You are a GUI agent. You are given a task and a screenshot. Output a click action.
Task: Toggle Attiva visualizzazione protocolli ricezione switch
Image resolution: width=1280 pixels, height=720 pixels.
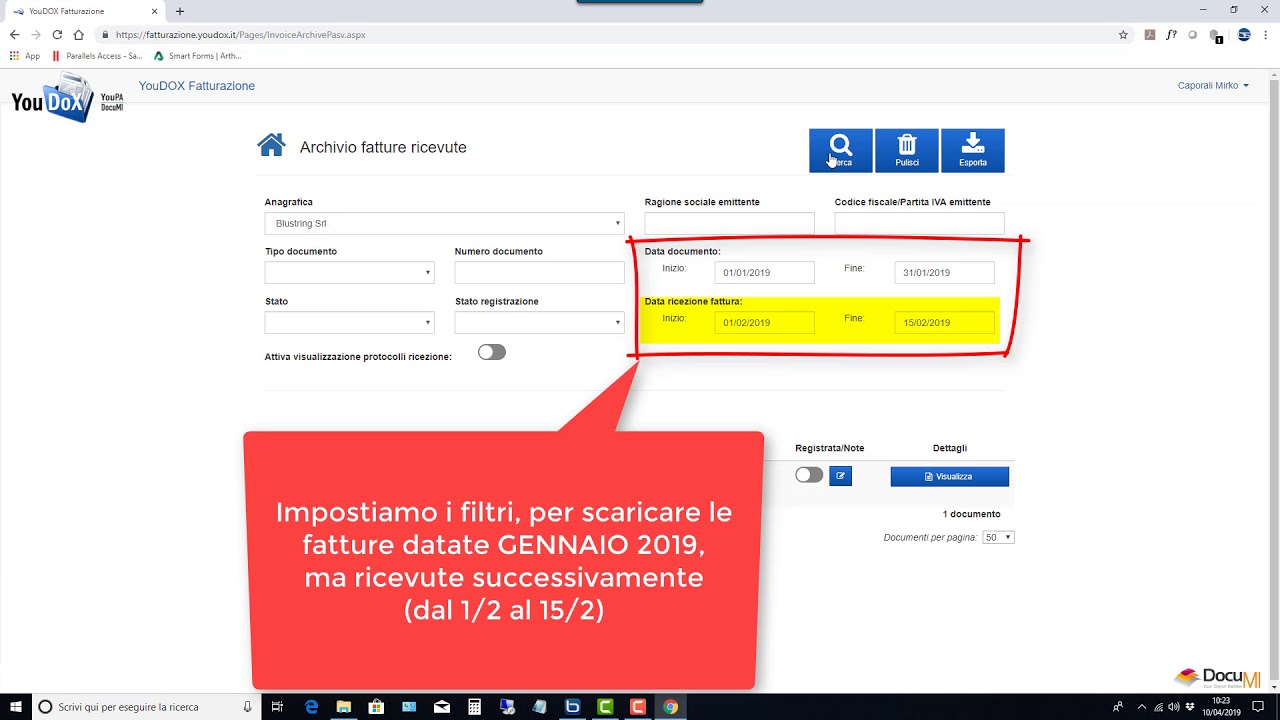(x=492, y=352)
